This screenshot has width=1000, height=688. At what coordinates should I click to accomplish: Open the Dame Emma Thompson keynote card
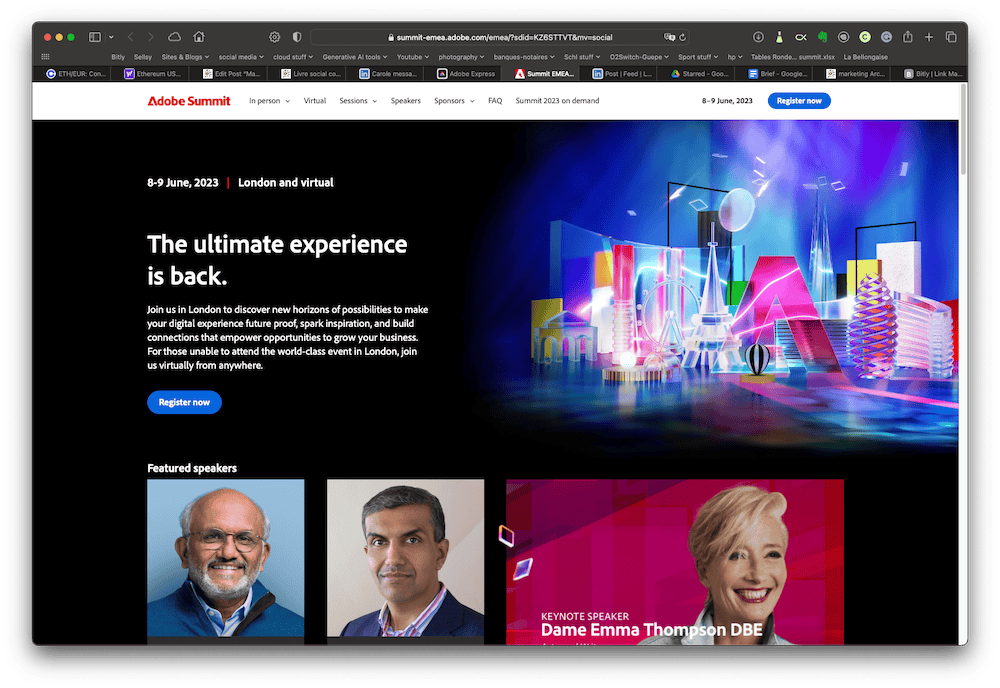click(x=675, y=562)
